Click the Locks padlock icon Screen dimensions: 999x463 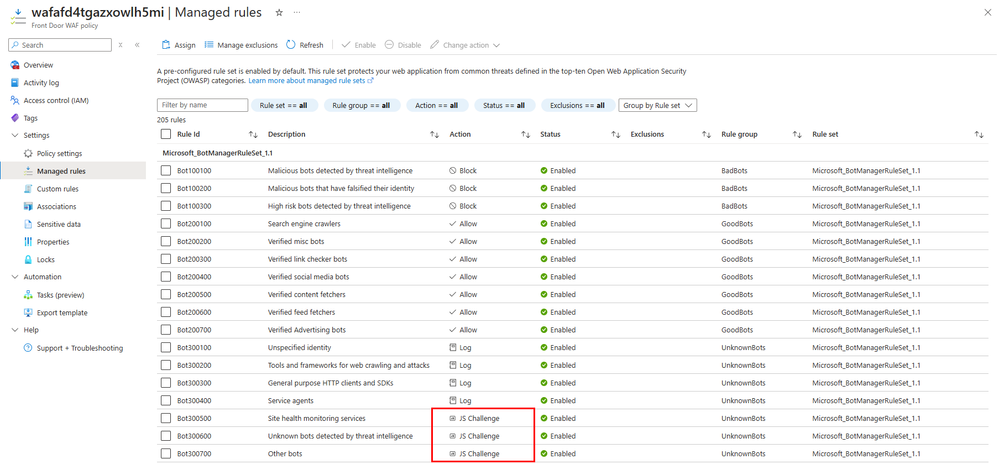28,260
